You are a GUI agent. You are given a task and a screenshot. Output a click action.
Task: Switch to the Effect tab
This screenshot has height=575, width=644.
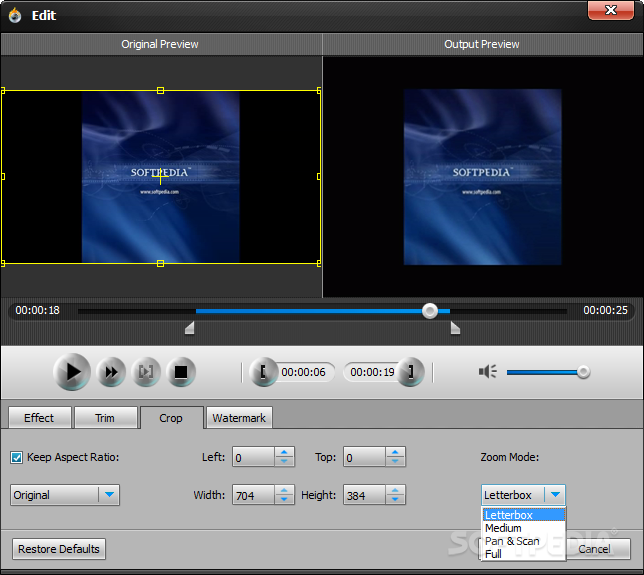(x=39, y=418)
